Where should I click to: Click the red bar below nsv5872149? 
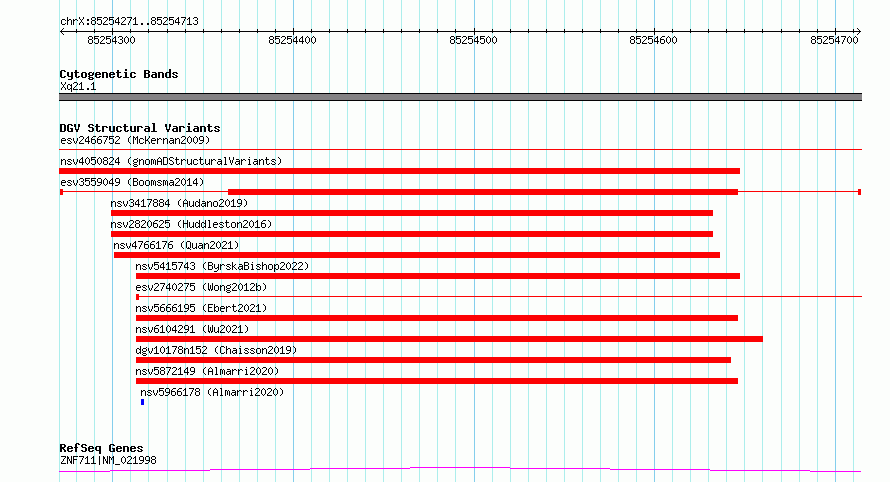pyautogui.click(x=436, y=381)
